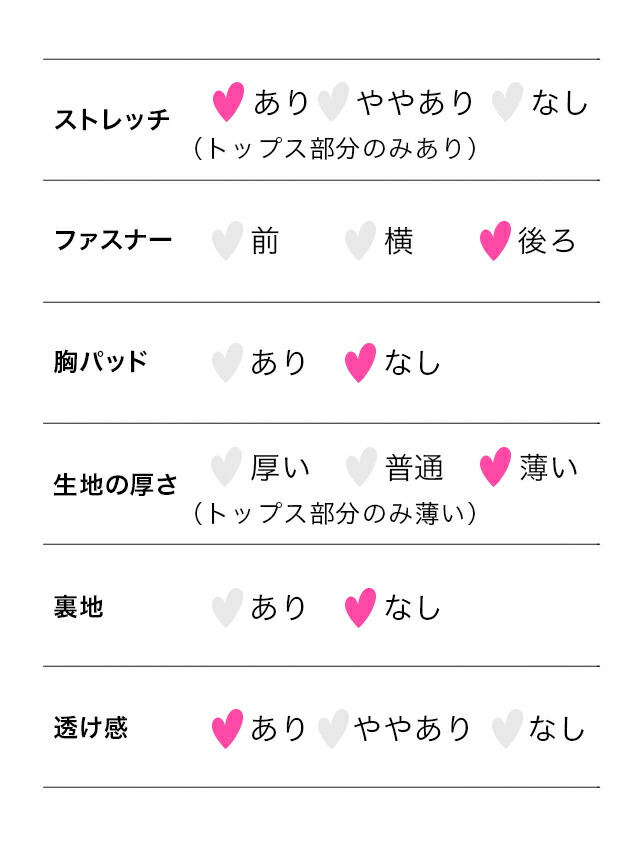Viewport: 640px width, 854px height.
Task: Click the pink heart for 胸パッド なし
Action: pyautogui.click(x=360, y=362)
